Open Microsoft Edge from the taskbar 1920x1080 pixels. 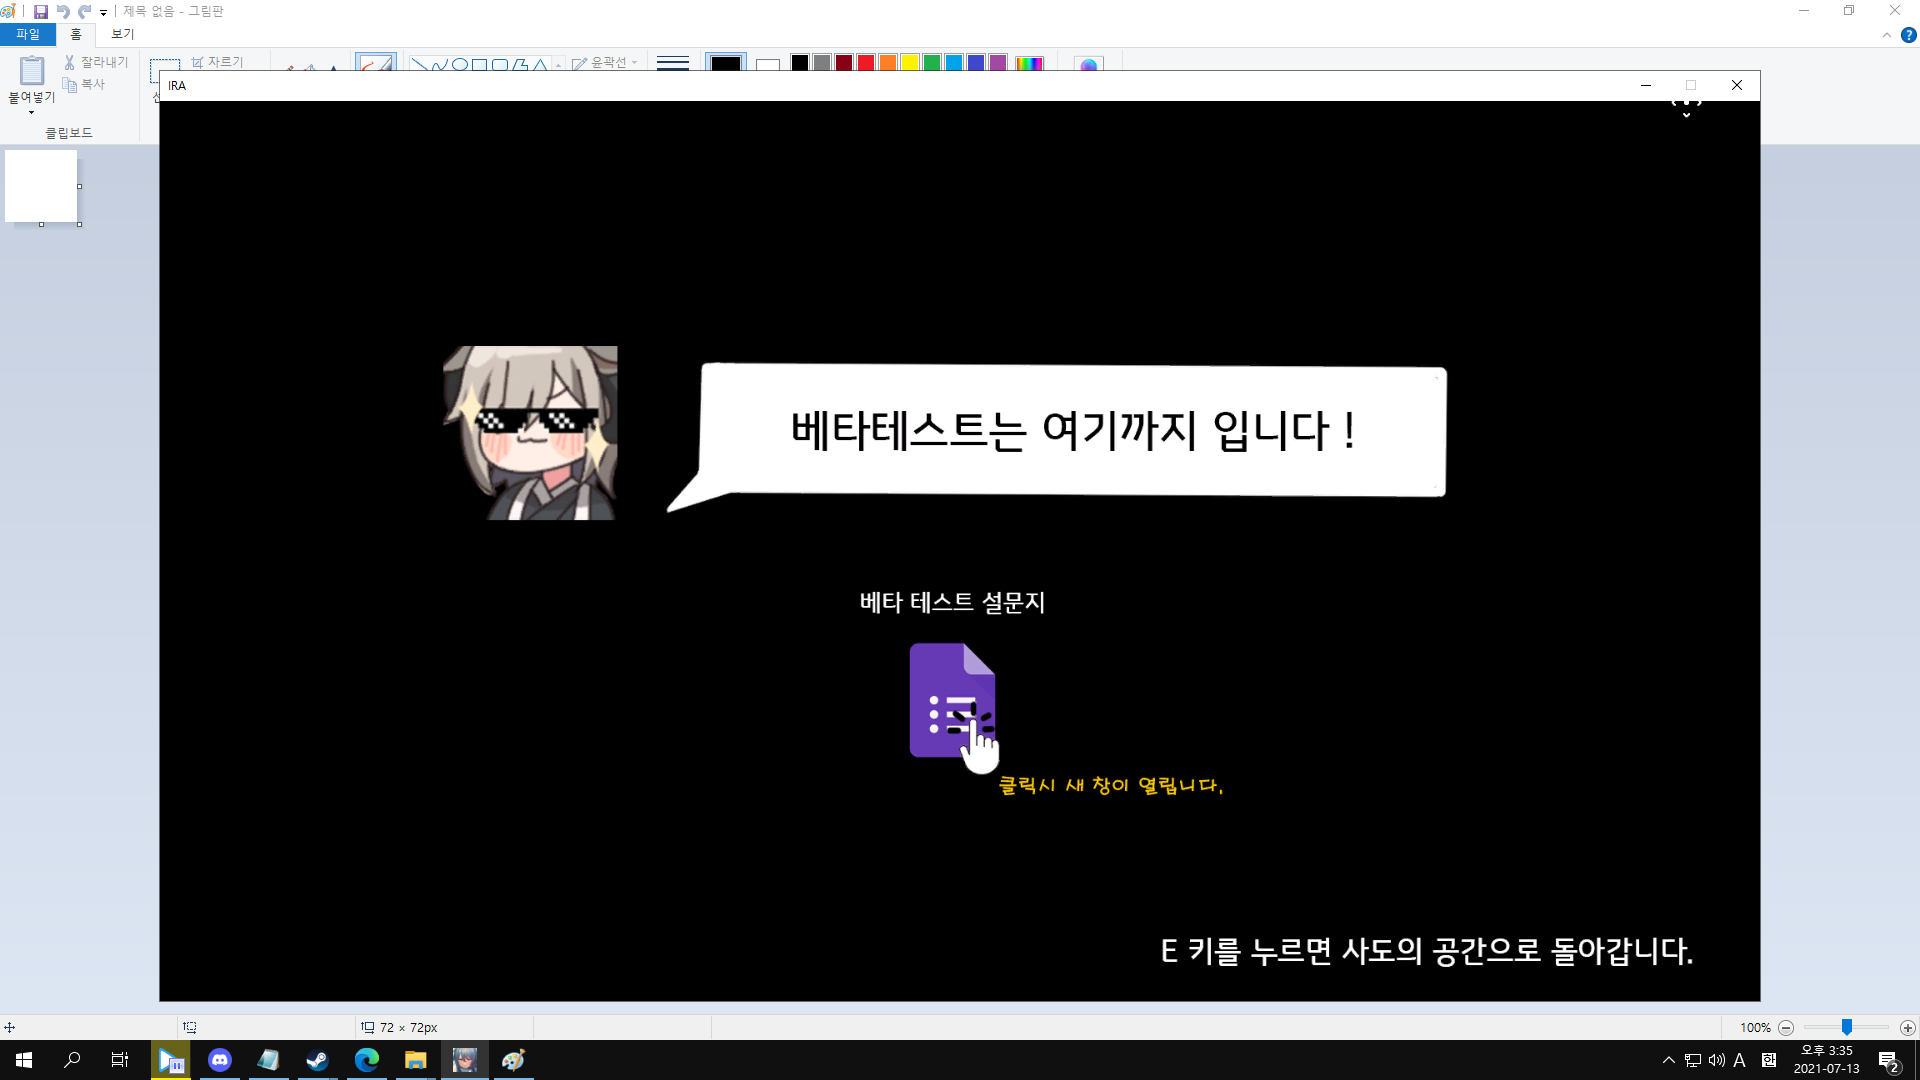(x=366, y=1060)
